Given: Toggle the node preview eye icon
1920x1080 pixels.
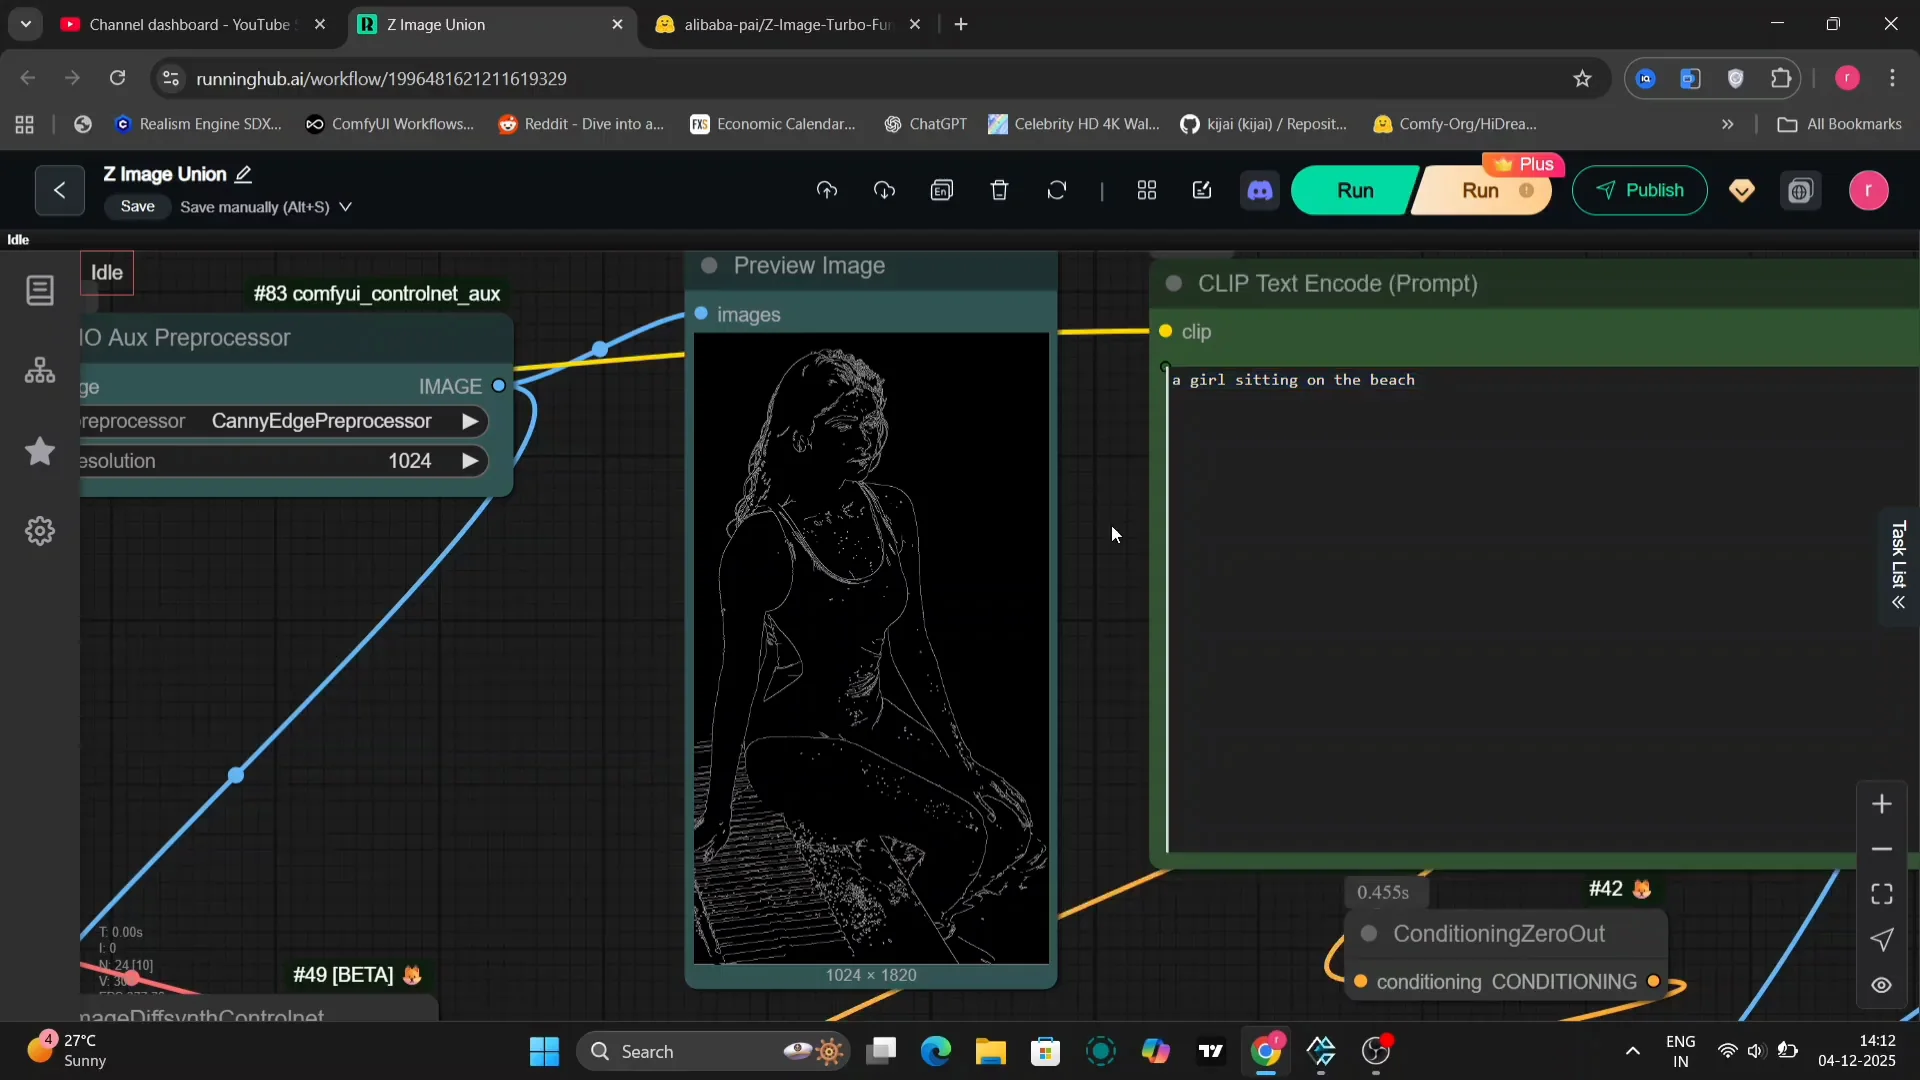Looking at the screenshot, I should (1881, 986).
